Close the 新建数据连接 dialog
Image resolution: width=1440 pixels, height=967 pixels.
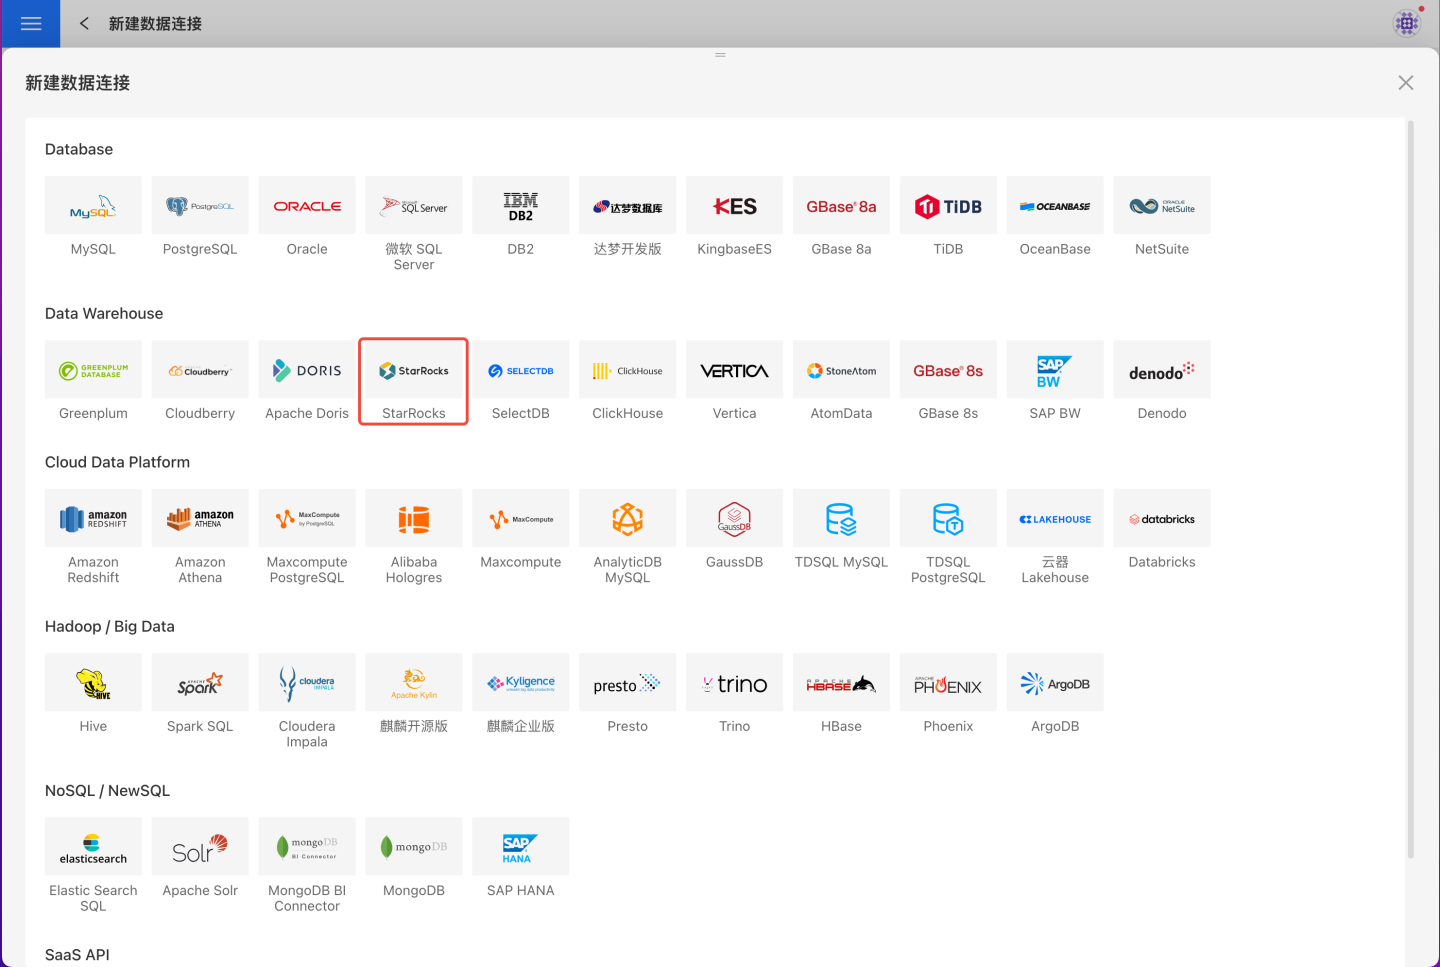coord(1405,83)
